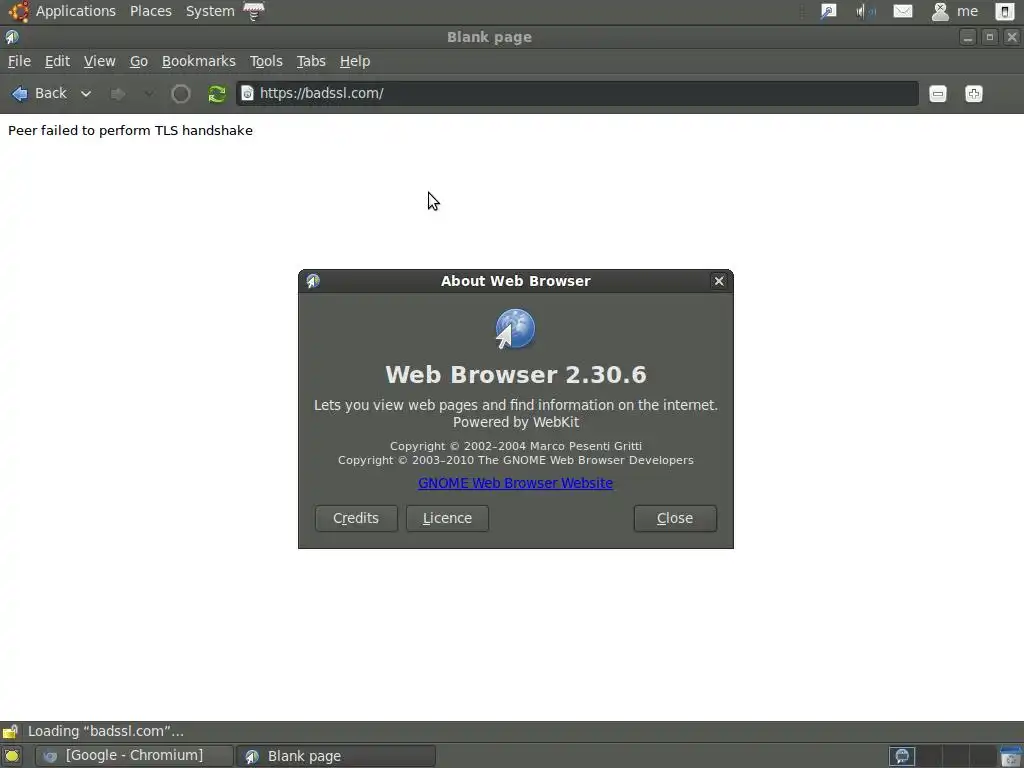Screen dimensions: 1024x768
Task: Click 'Peer failed to perform TLS handshake' text
Action: coord(130,131)
